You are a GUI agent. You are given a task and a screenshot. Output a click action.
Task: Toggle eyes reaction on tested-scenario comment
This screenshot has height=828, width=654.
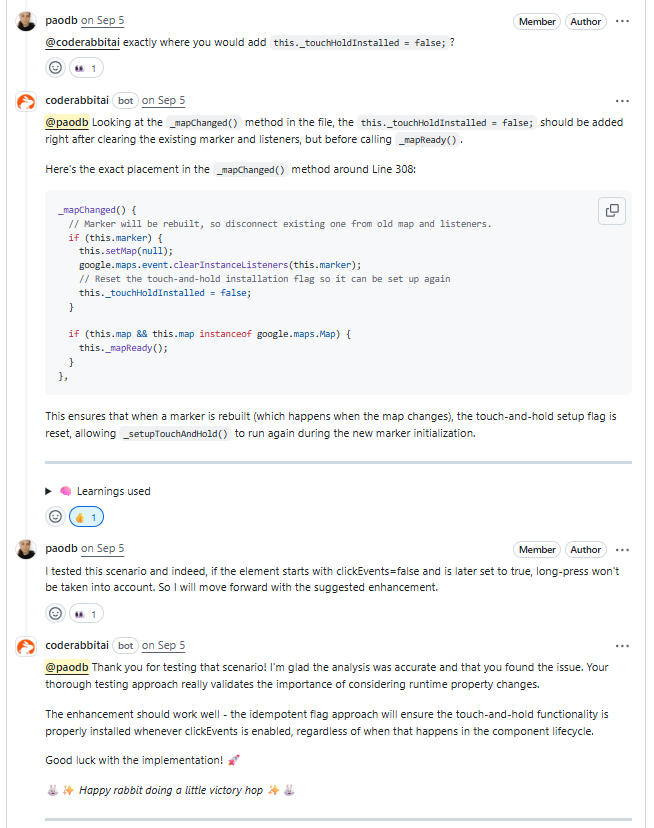click(x=87, y=613)
